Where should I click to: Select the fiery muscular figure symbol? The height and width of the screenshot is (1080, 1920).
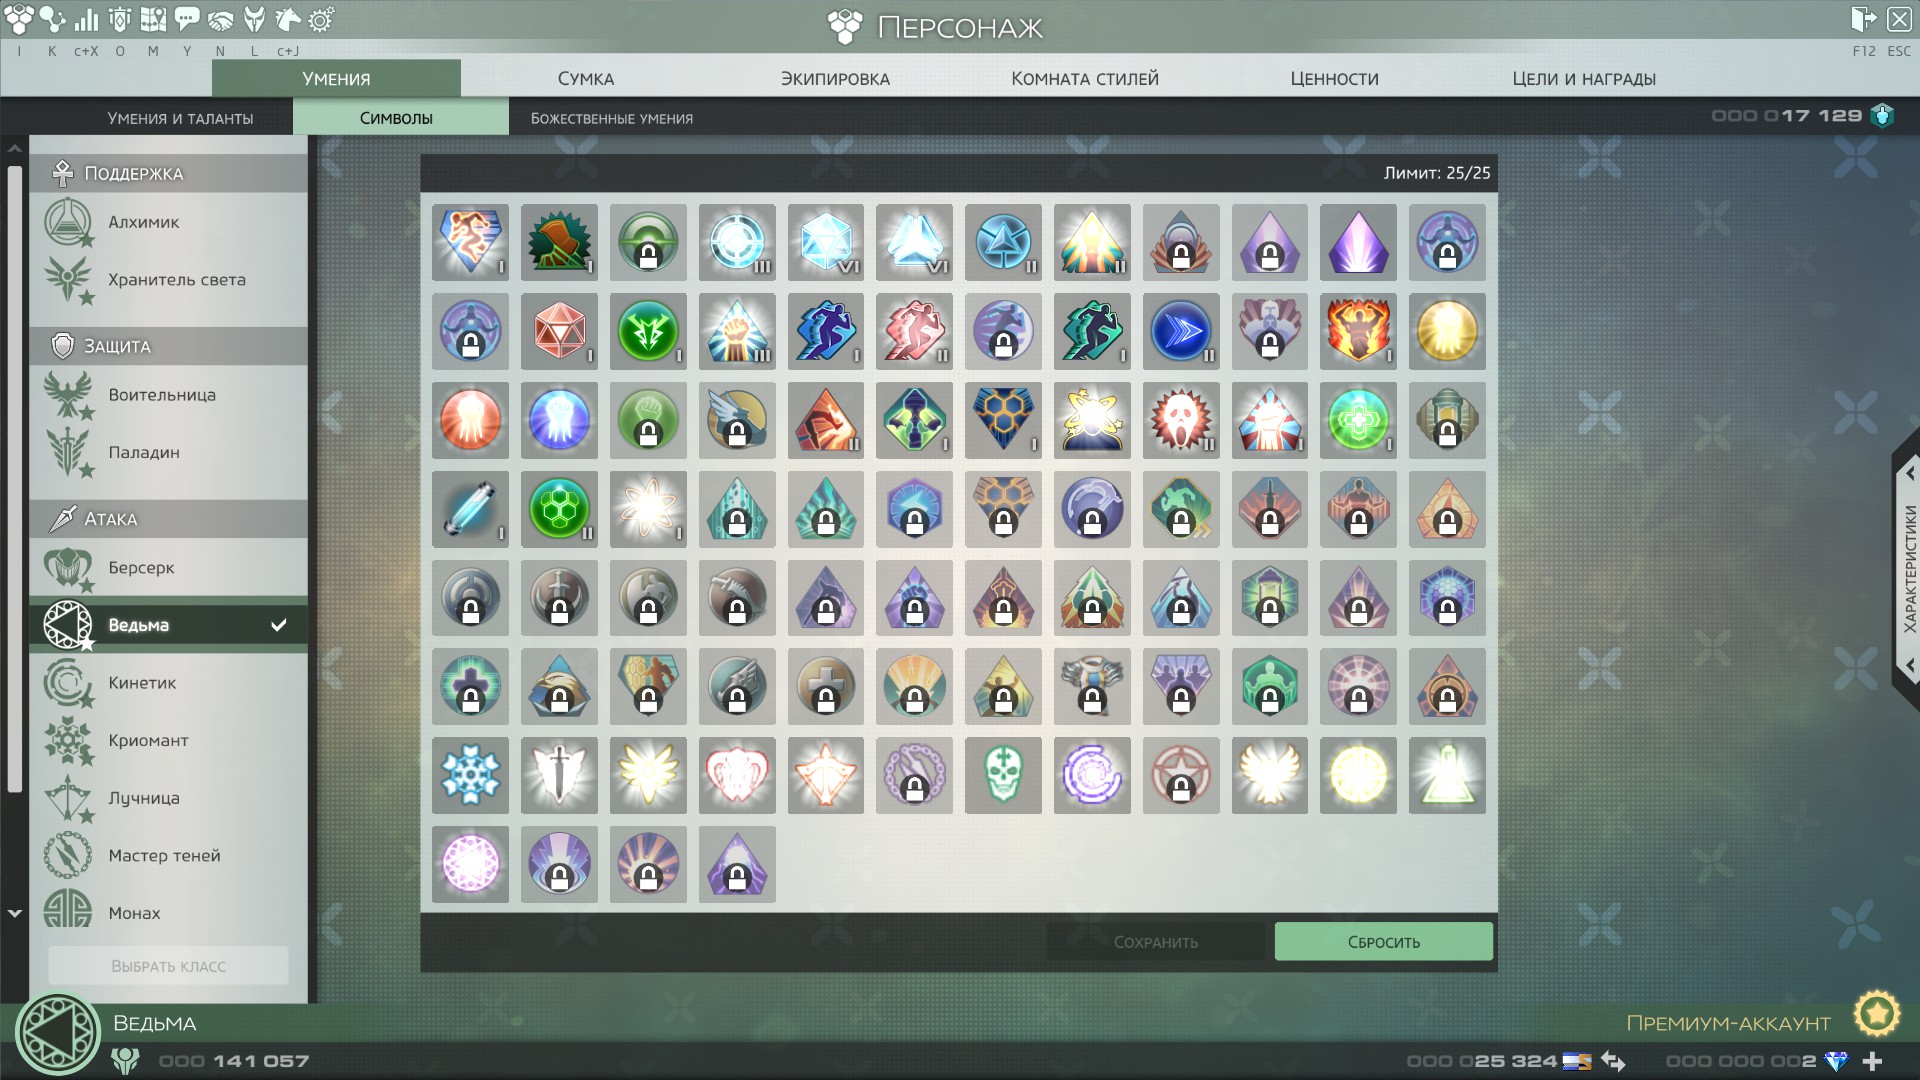click(x=1358, y=331)
